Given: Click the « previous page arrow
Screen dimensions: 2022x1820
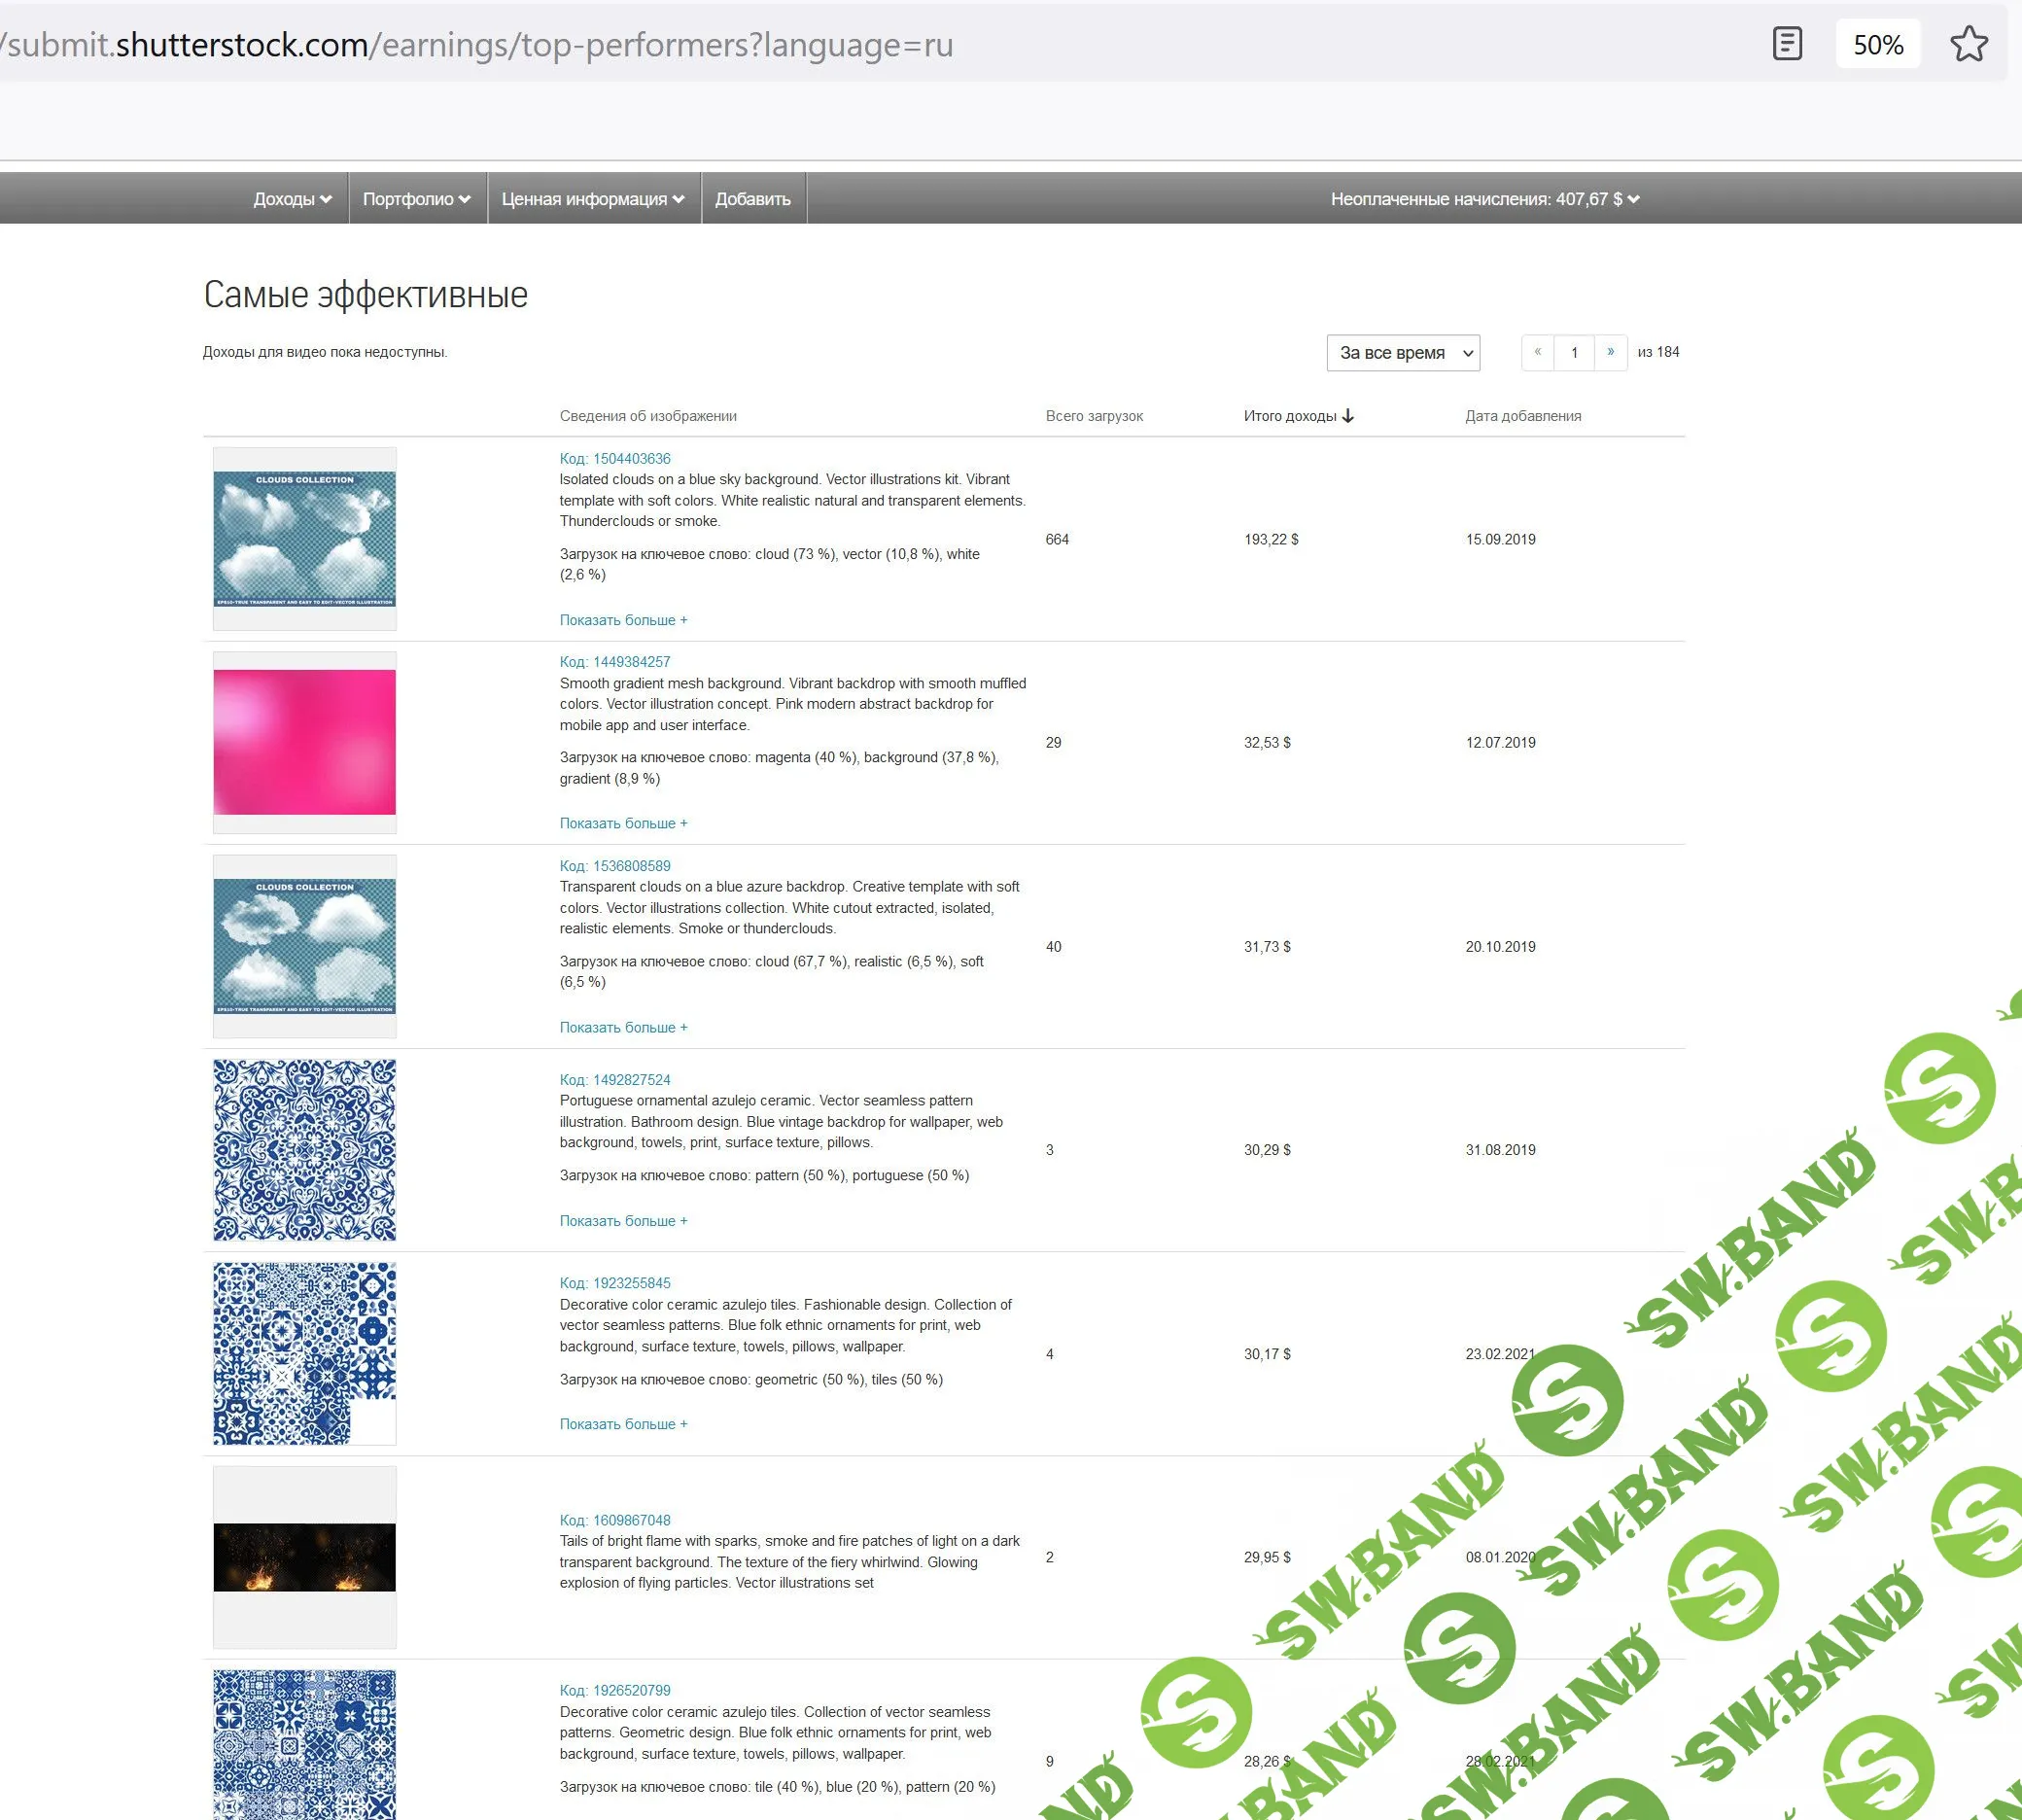Looking at the screenshot, I should click(x=1537, y=352).
